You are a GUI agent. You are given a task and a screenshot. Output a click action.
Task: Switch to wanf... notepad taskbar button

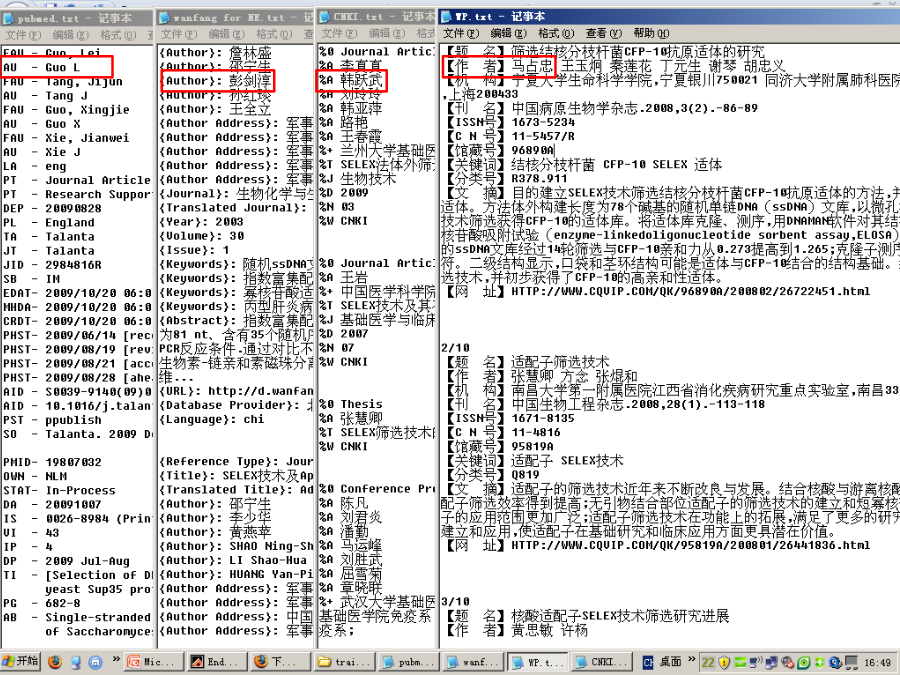[474, 662]
